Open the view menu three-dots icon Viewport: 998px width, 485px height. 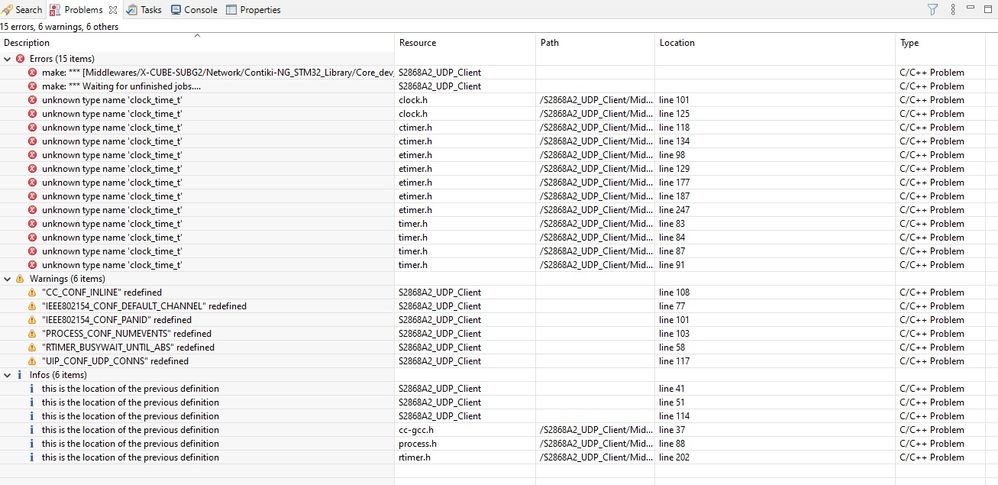[x=953, y=10]
